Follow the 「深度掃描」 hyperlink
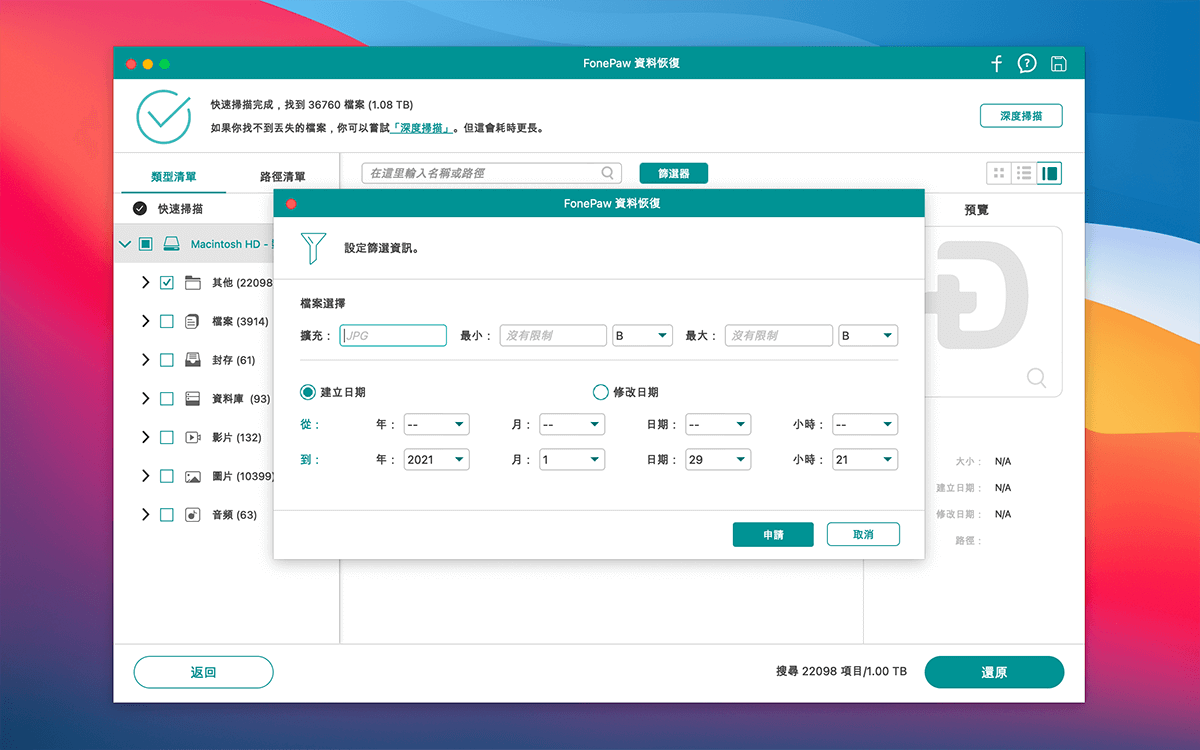The height and width of the screenshot is (750, 1200). tap(422, 128)
